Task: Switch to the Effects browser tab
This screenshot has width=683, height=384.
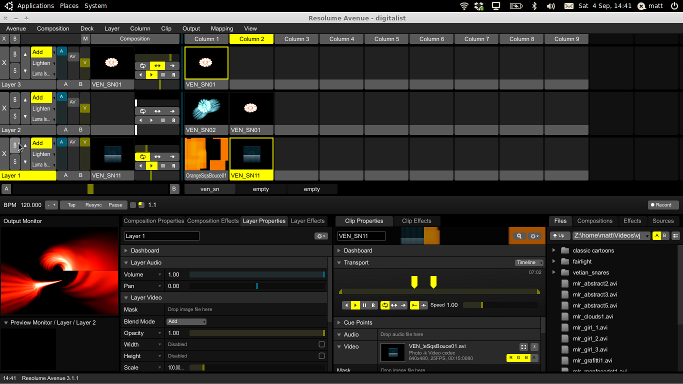Action: pos(632,221)
